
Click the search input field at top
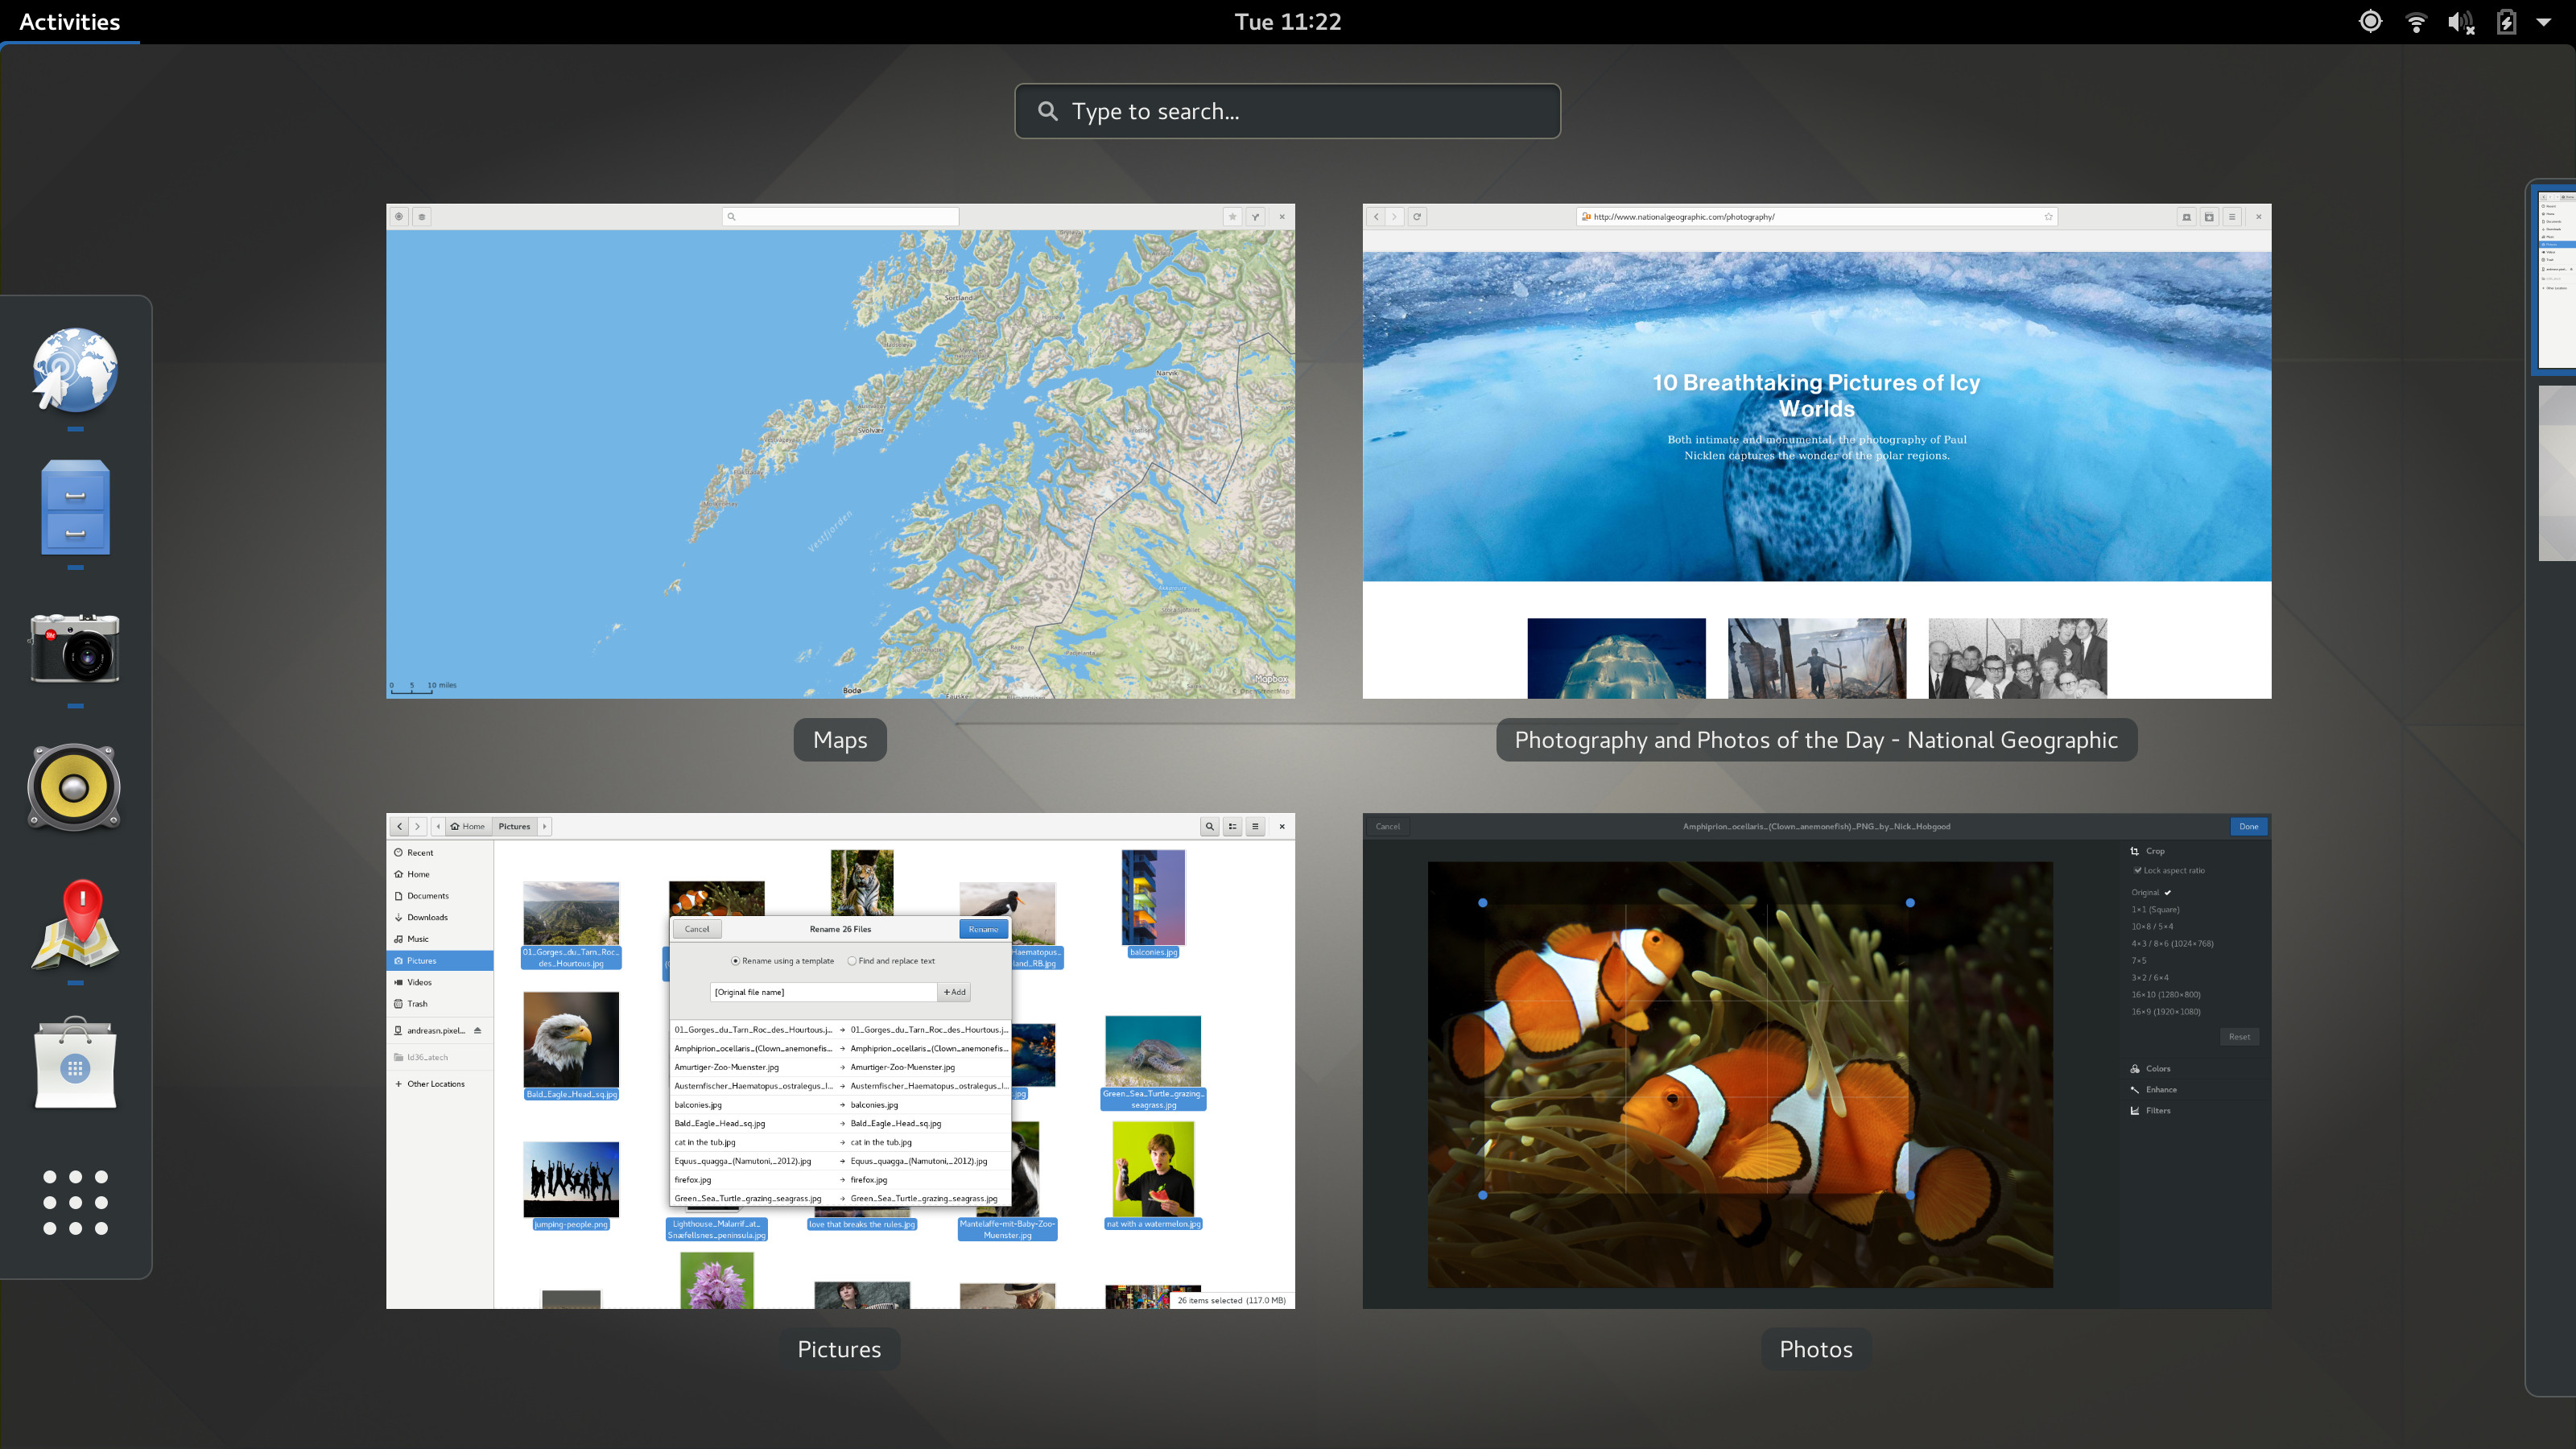click(1286, 111)
